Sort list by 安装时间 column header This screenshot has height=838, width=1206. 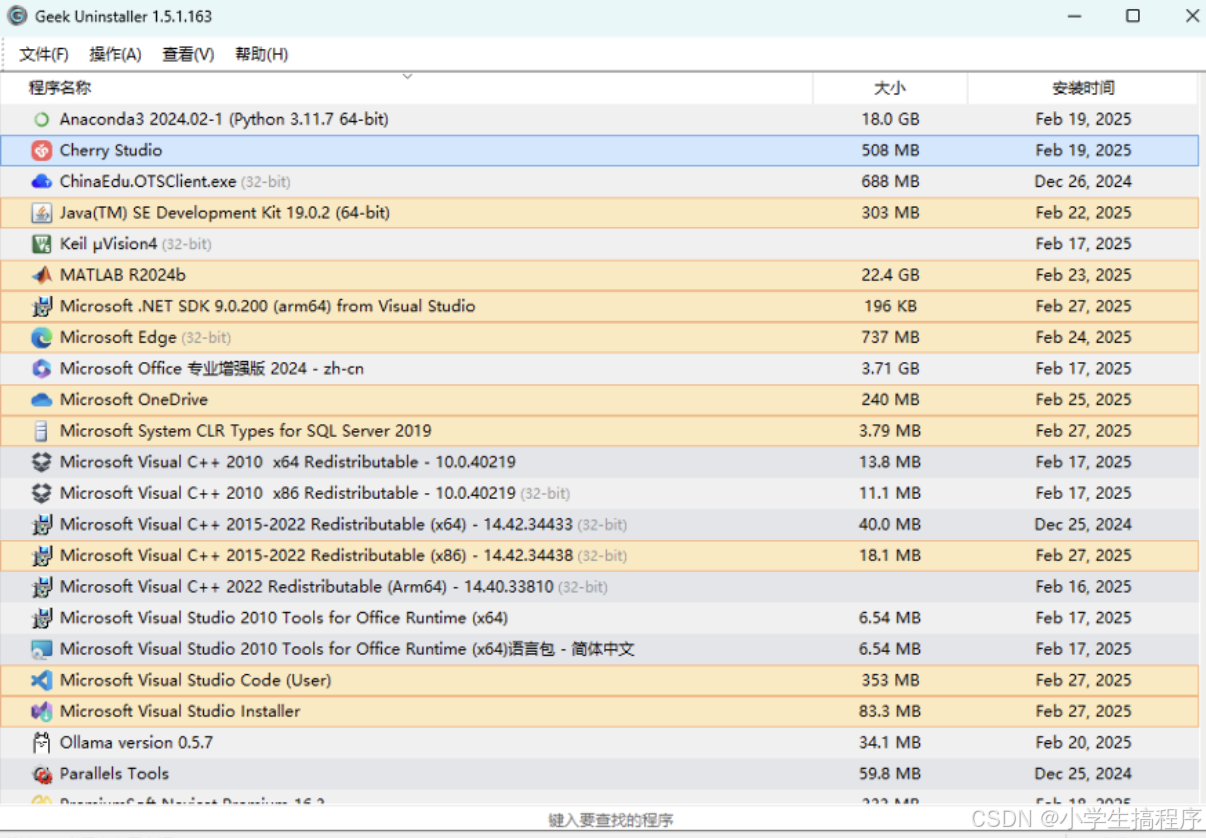click(x=1083, y=88)
